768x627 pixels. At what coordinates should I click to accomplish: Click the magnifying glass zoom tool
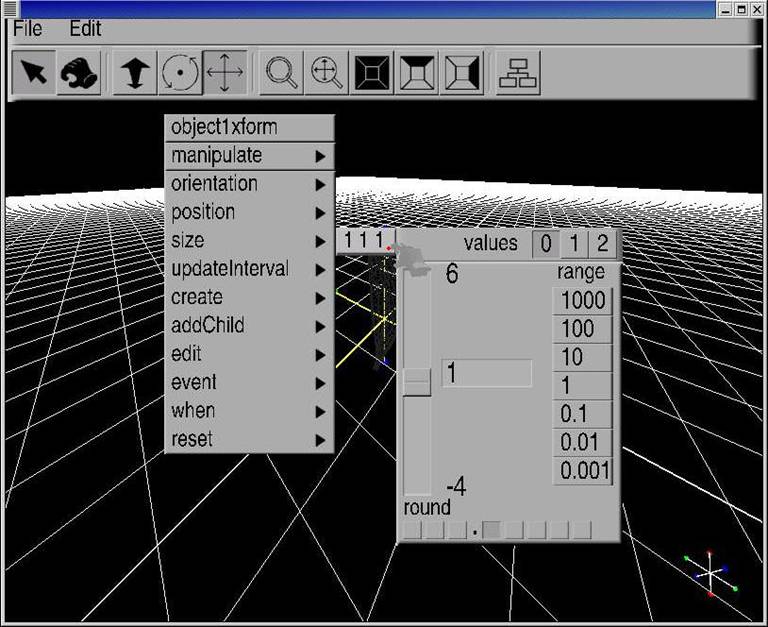281,72
